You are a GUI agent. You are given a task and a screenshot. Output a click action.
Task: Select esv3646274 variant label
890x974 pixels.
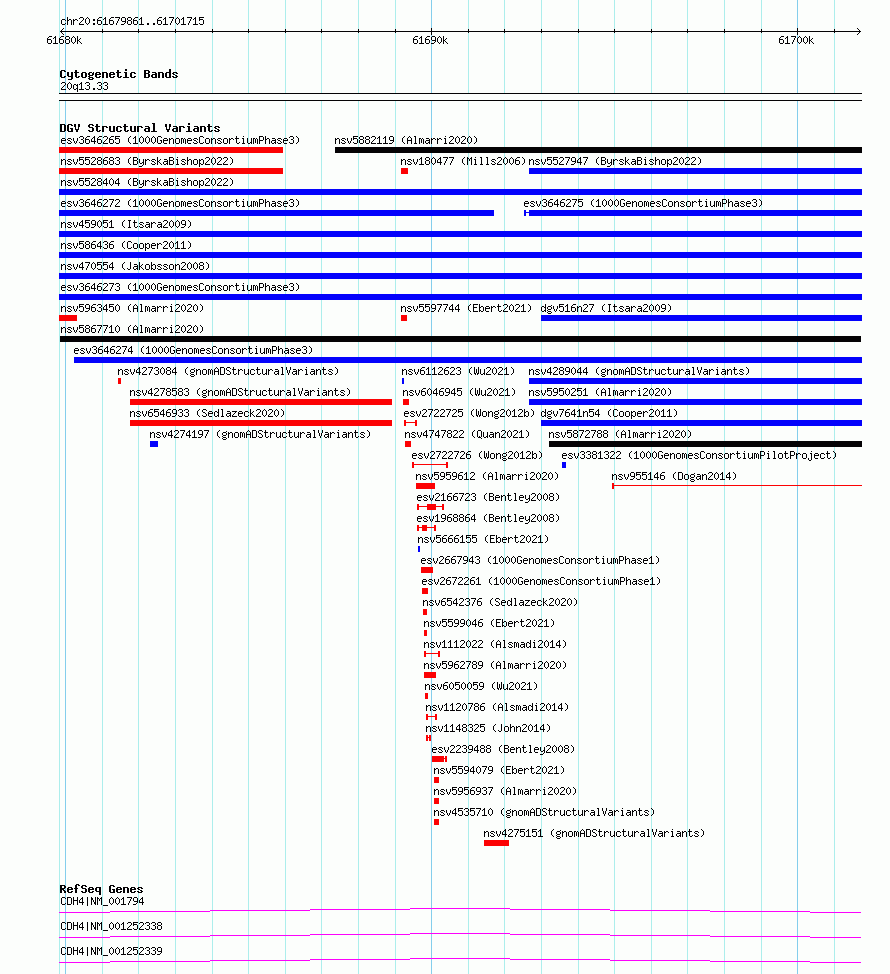pos(193,350)
